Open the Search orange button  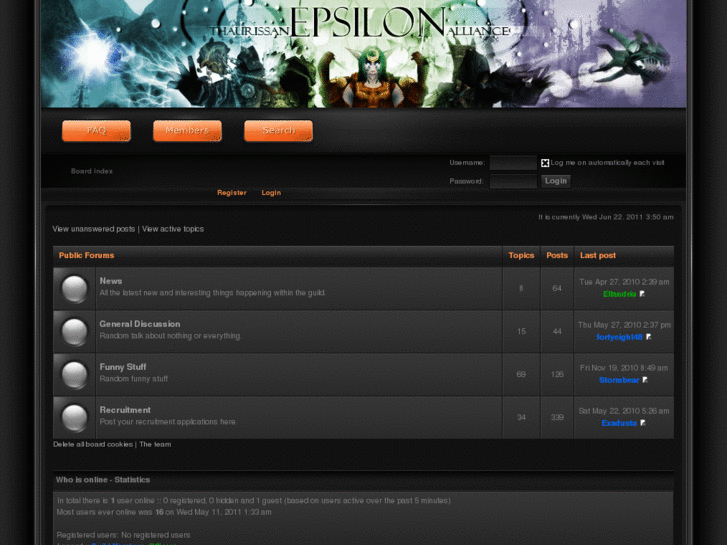click(x=278, y=131)
